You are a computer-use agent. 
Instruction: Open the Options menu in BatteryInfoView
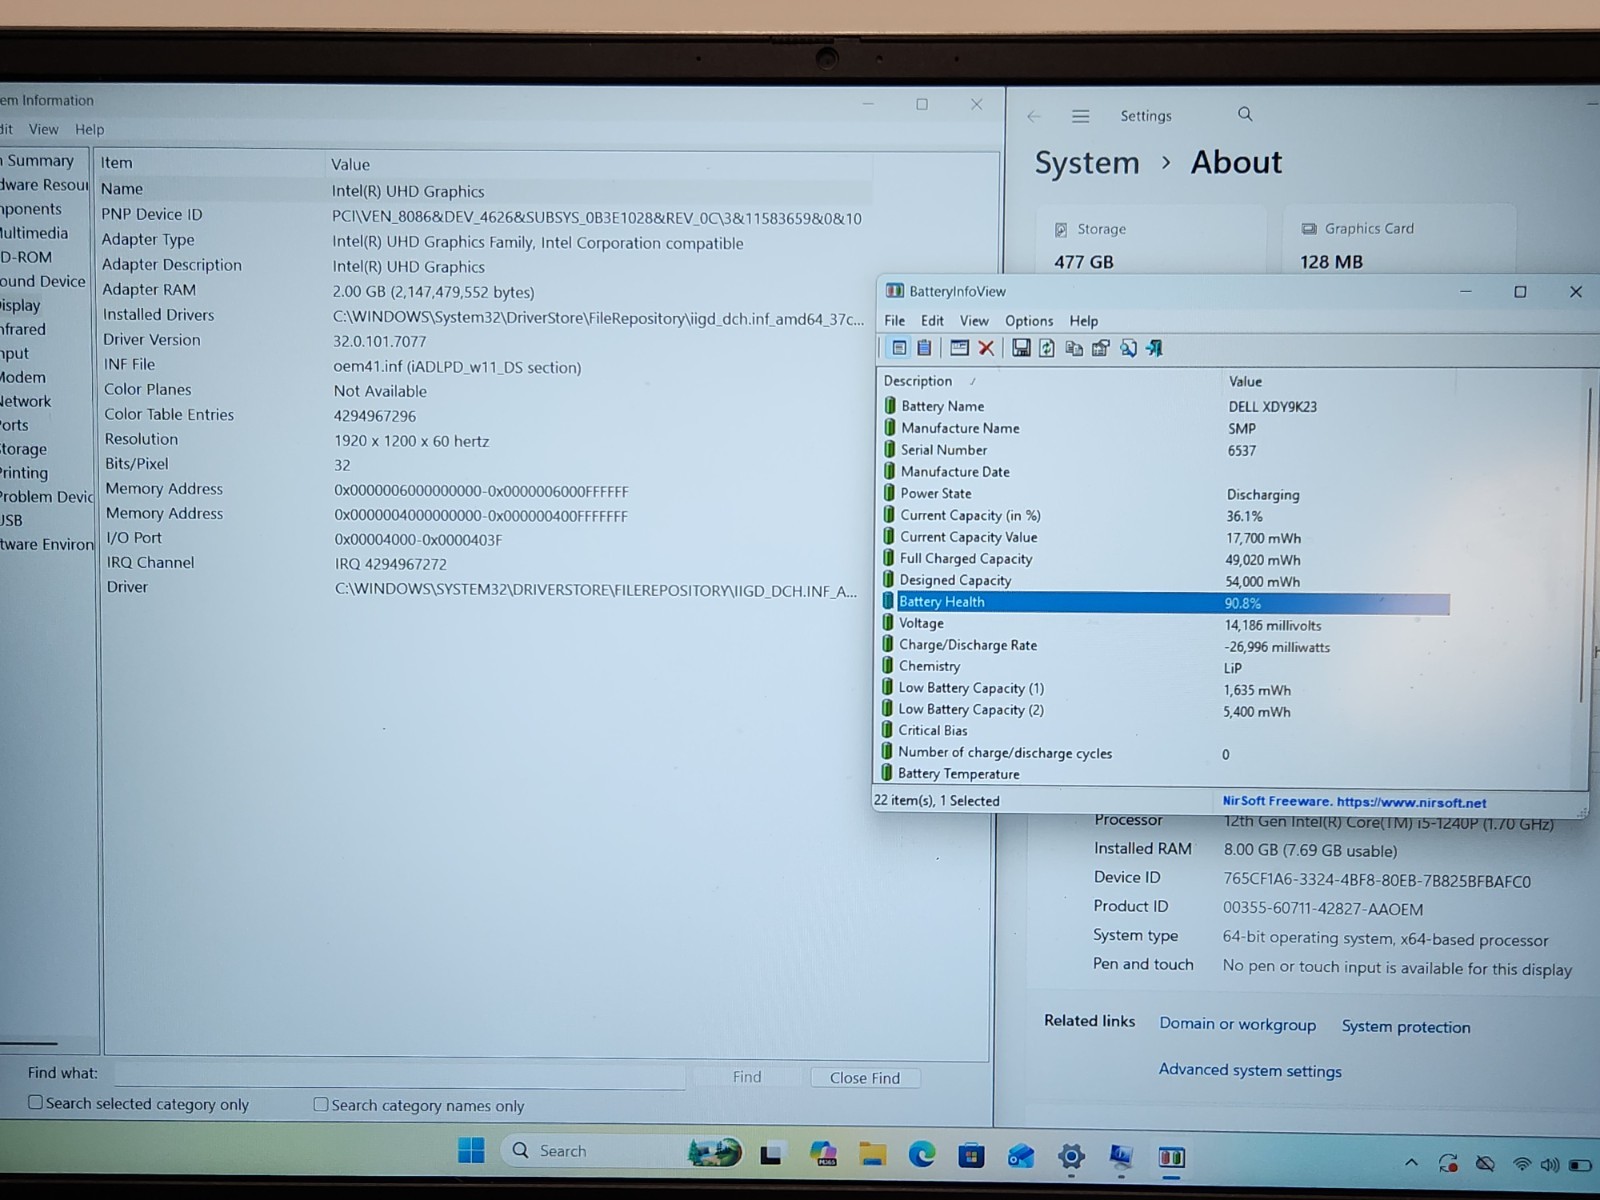tap(1029, 320)
